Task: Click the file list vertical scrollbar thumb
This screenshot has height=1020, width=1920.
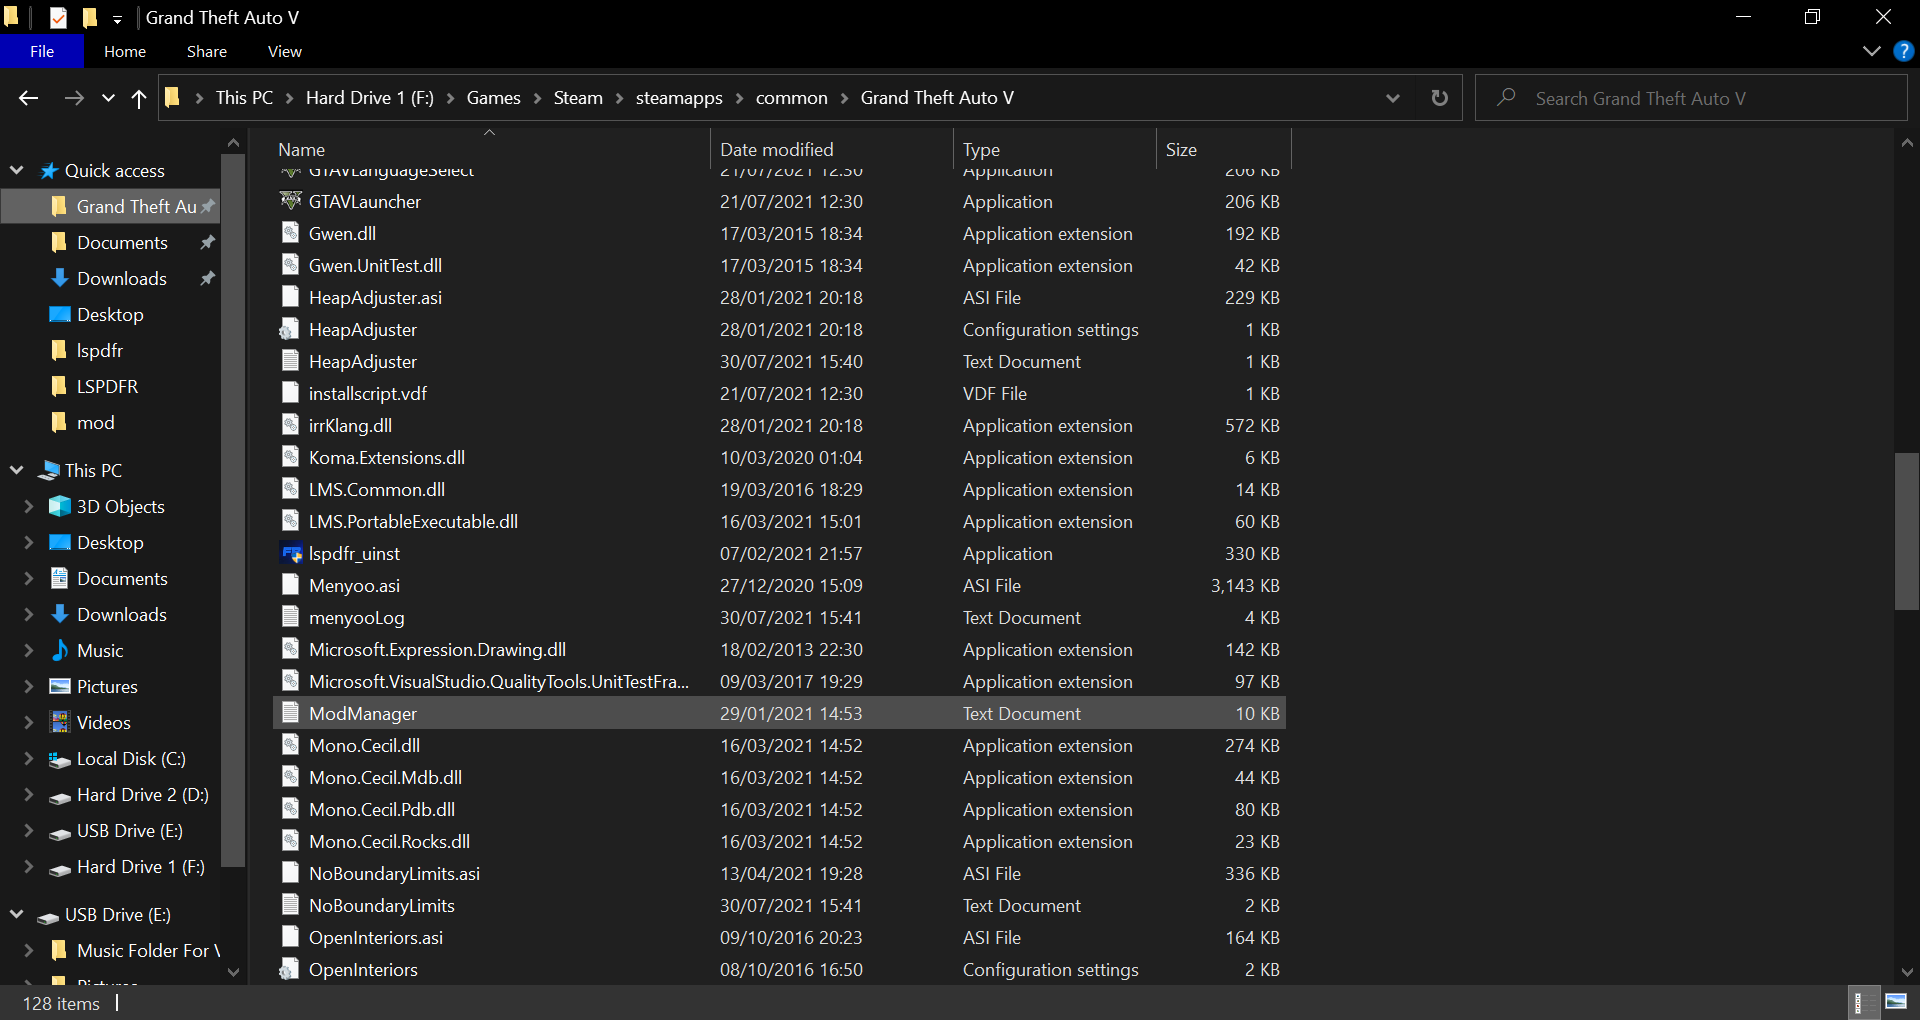Action: [1906, 530]
